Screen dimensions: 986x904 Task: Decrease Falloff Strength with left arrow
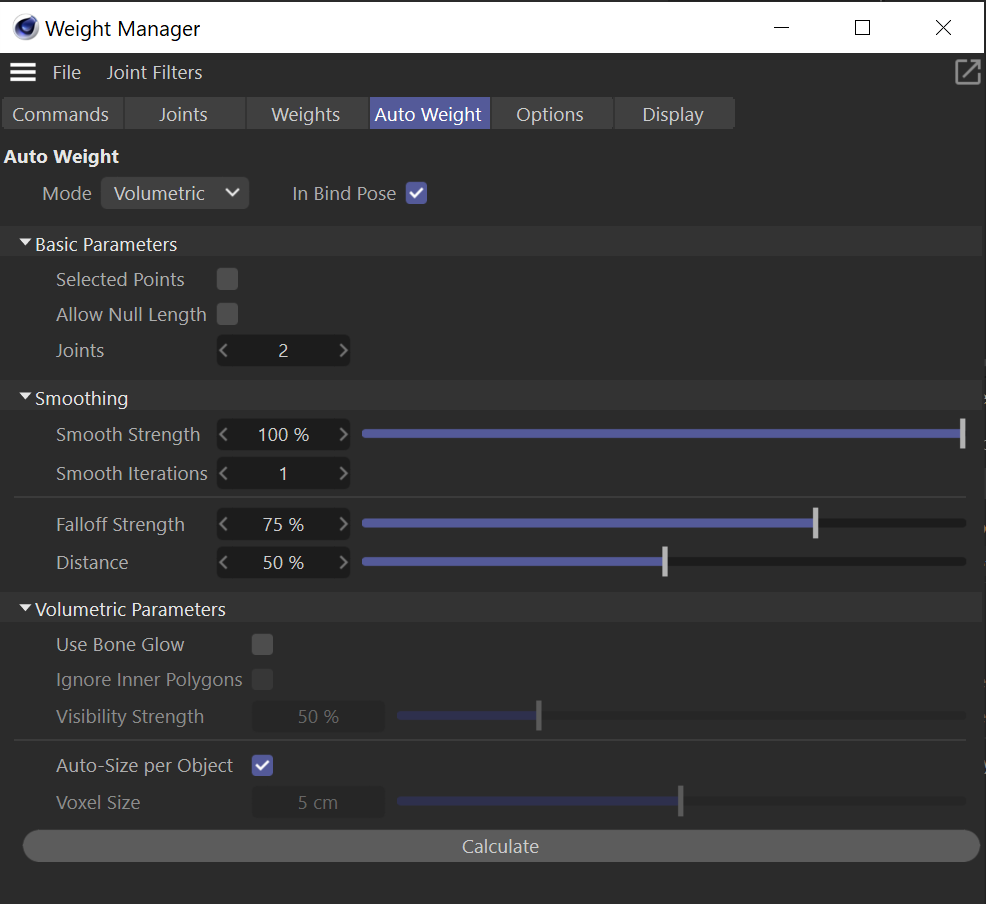coord(224,525)
